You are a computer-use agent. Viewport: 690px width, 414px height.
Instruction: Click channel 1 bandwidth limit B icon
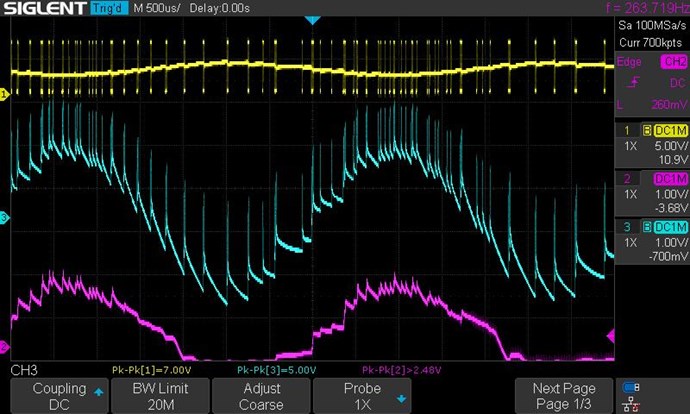[647, 131]
